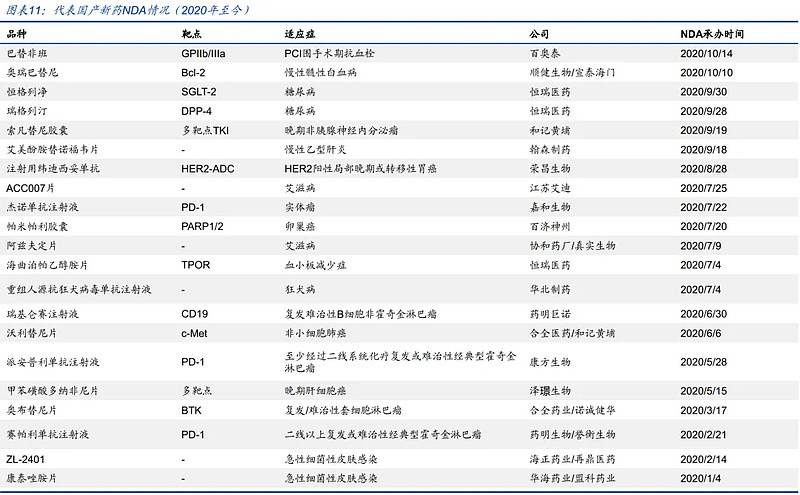
Task: Click the target cell SGLT-2
Action: [x=198, y=92]
